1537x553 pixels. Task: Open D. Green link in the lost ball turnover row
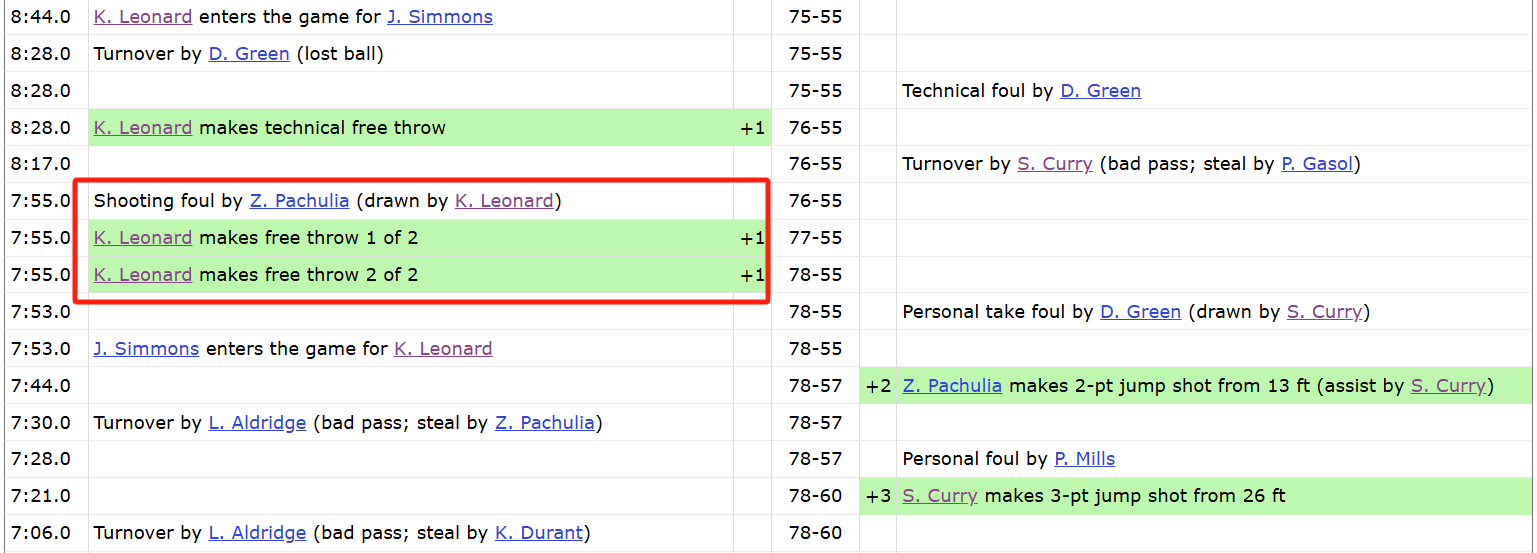249,54
